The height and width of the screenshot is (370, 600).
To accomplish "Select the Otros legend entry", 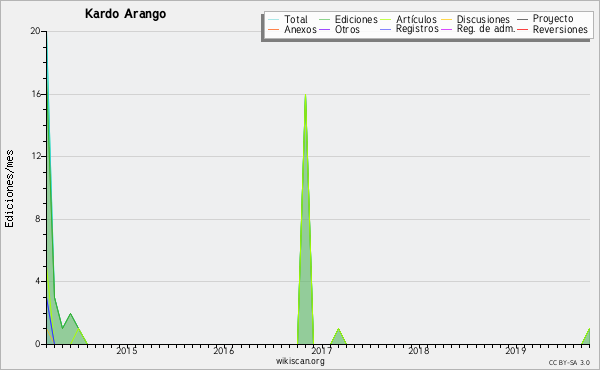I will pos(347,29).
